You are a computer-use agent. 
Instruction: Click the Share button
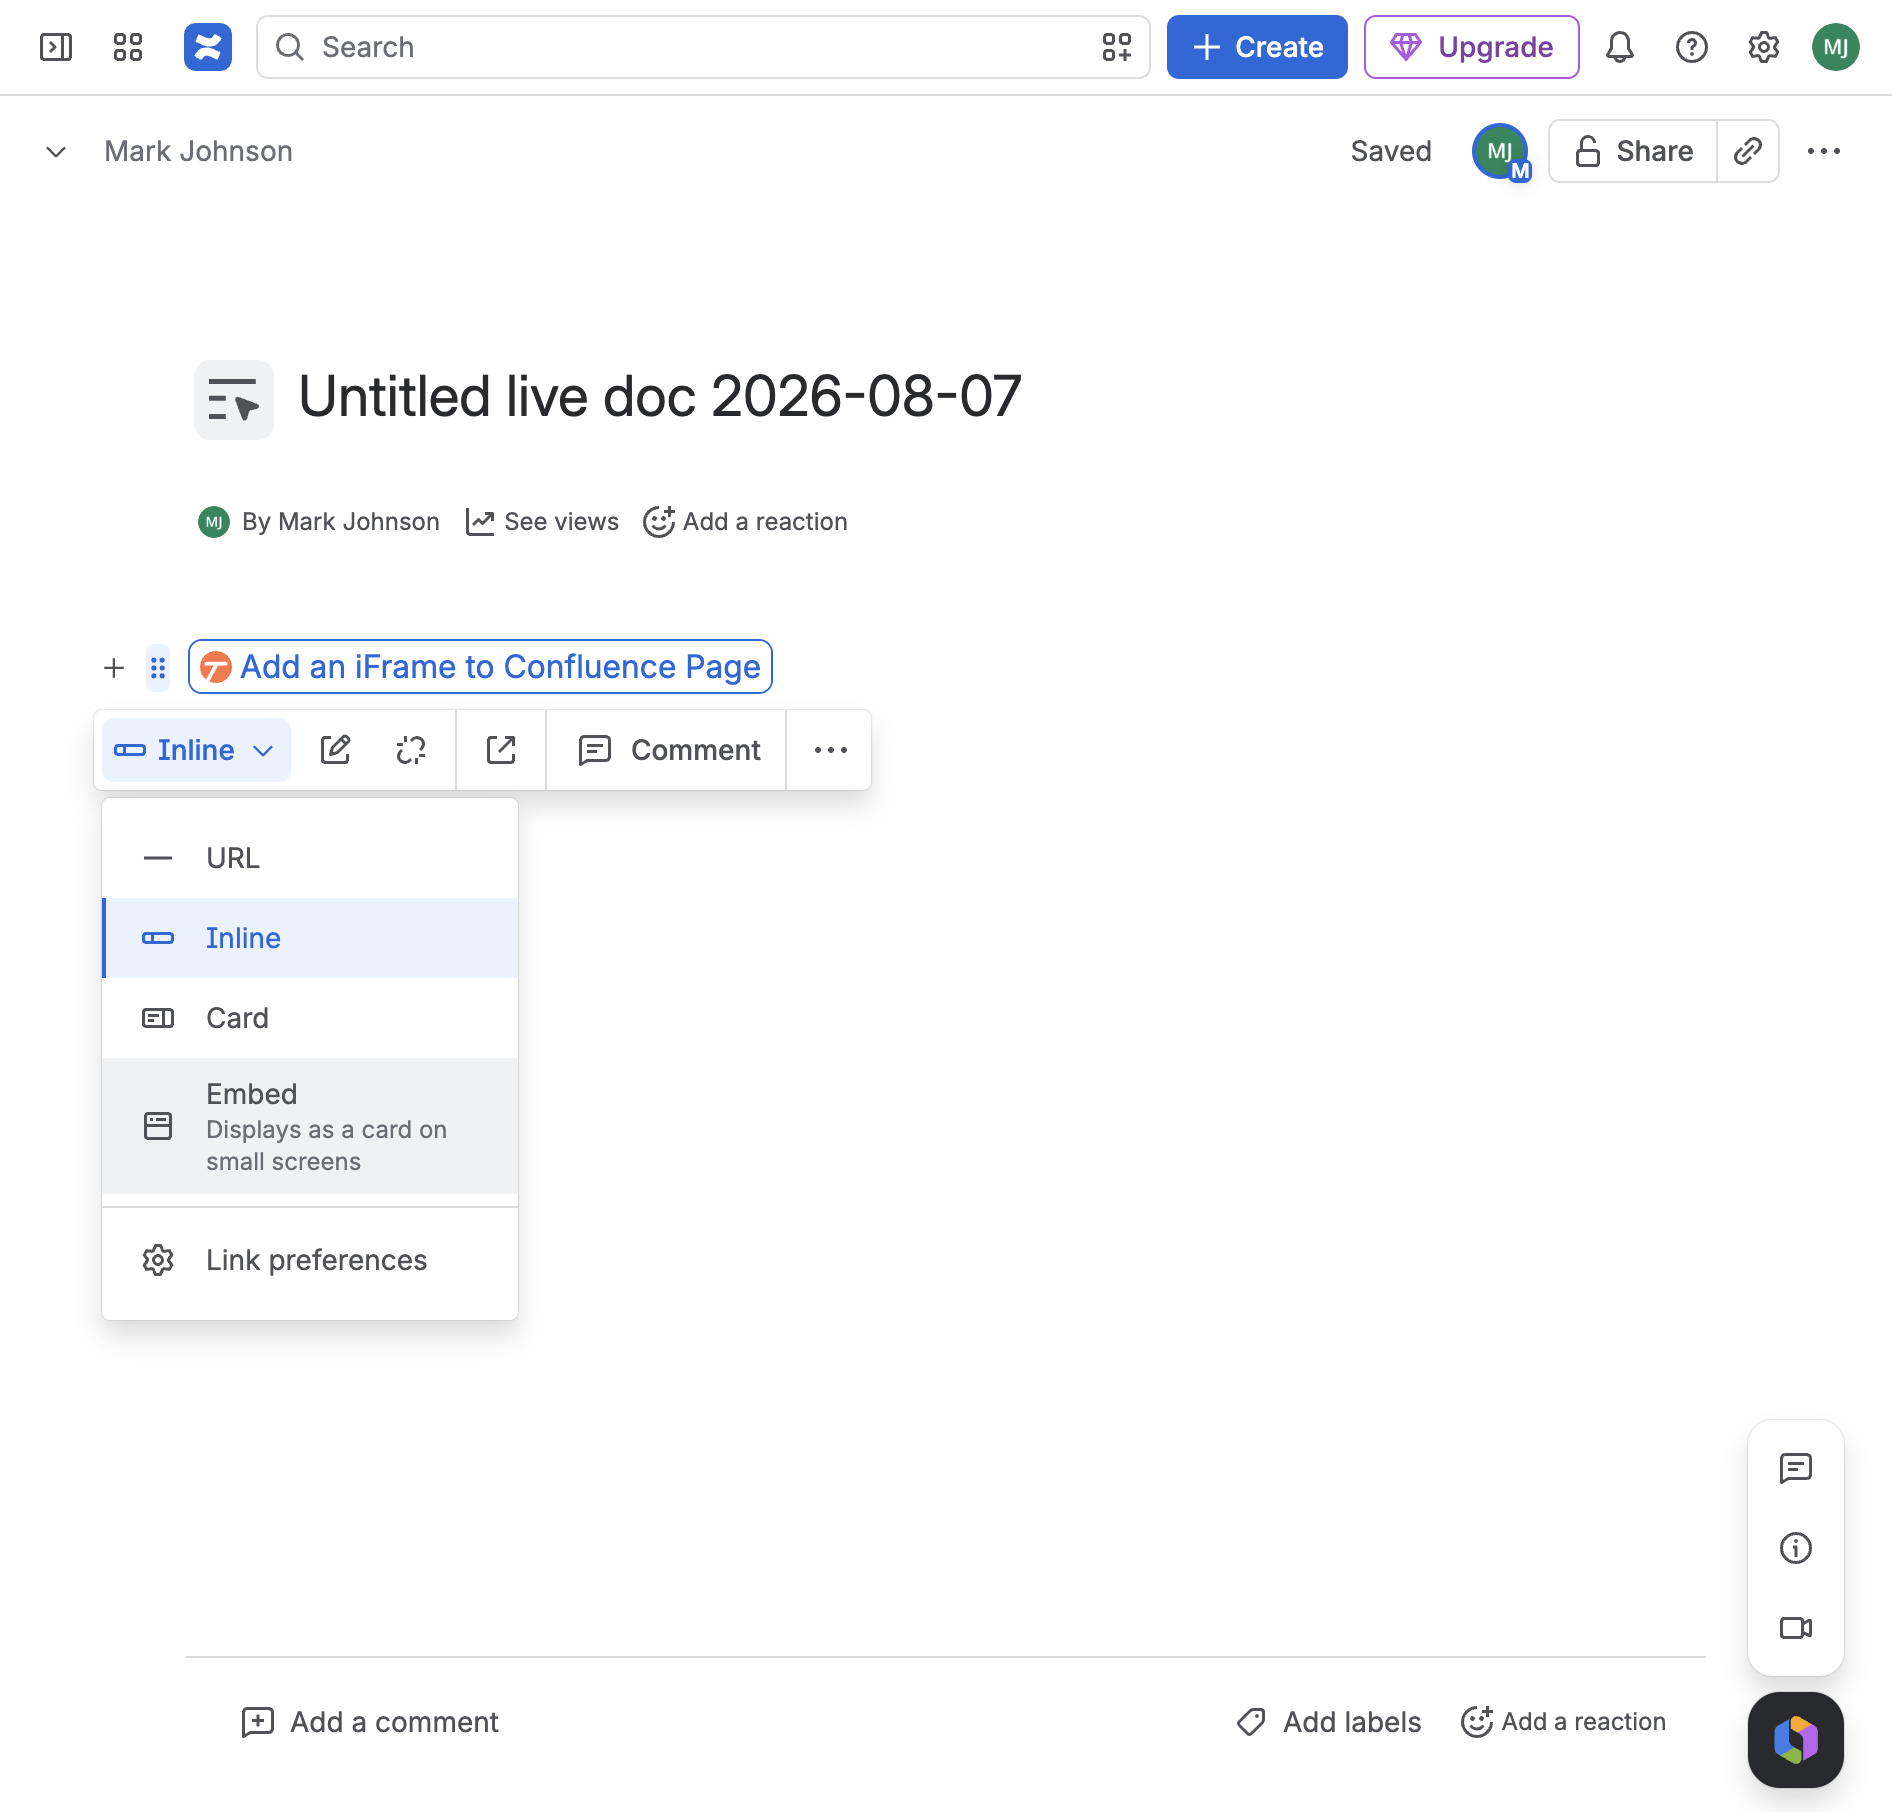pos(1634,151)
